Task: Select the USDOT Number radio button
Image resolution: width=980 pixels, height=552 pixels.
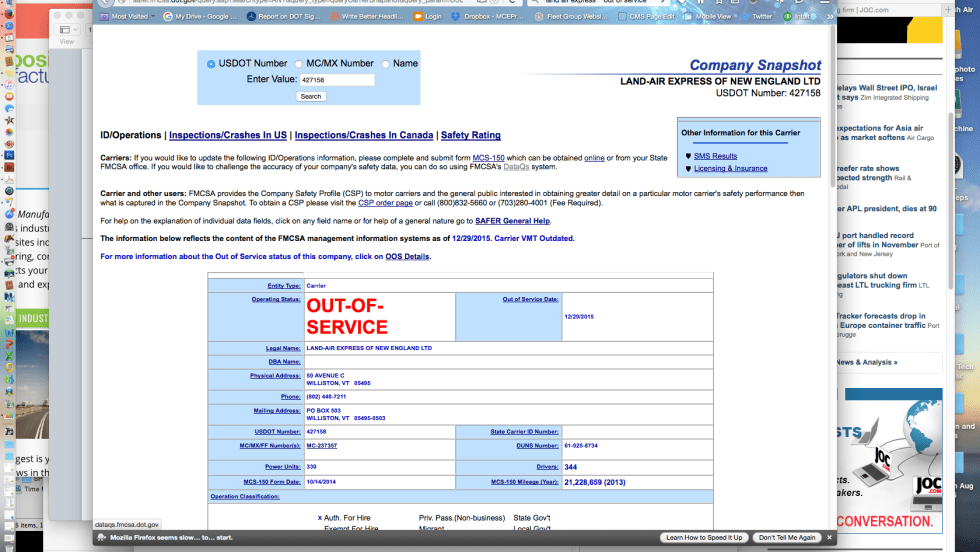Action: coord(211,64)
